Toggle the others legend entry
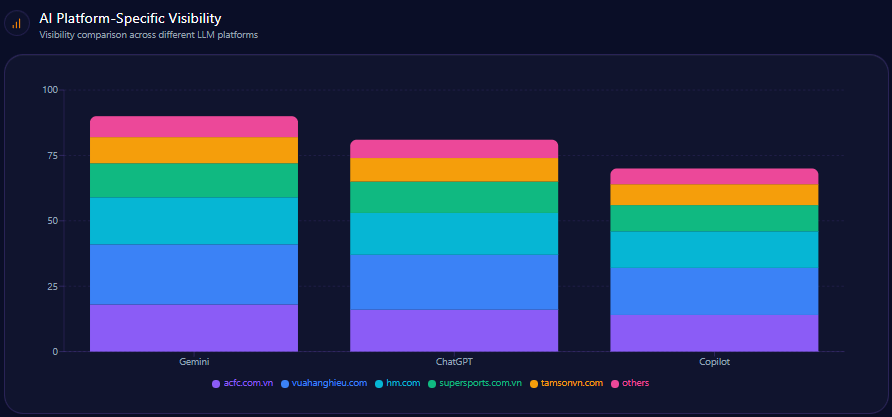Image resolution: width=892 pixels, height=417 pixels. [629, 383]
